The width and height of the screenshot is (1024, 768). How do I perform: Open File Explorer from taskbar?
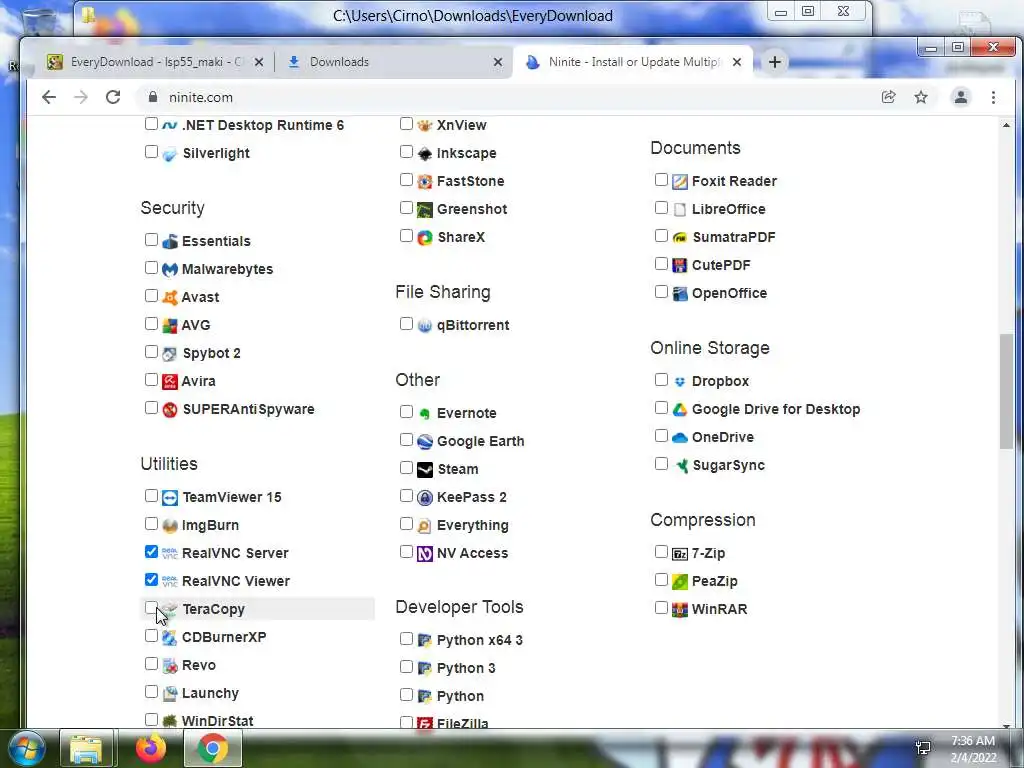tap(86, 749)
